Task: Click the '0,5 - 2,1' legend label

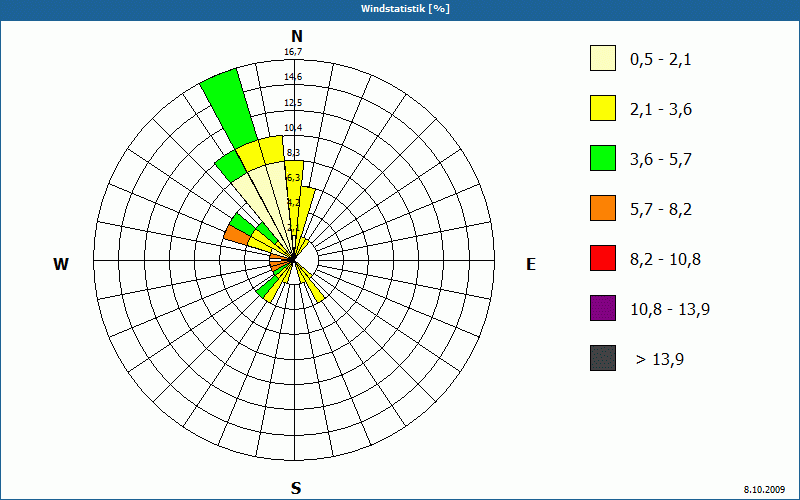Action: point(661,60)
